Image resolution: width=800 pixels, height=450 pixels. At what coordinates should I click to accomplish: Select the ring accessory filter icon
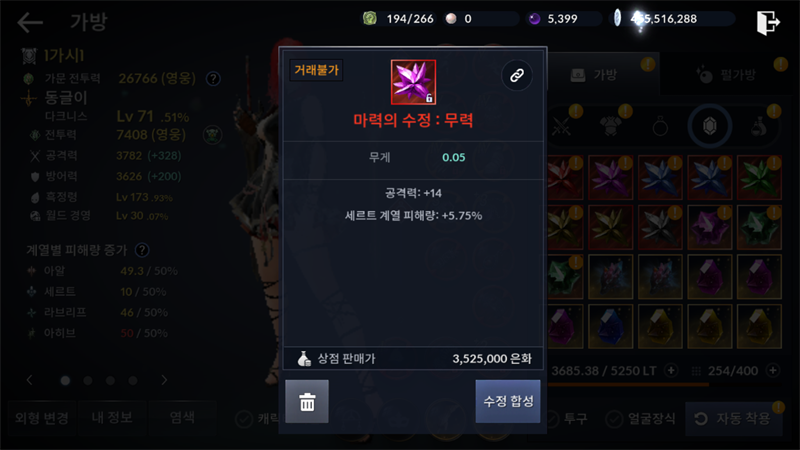pos(660,126)
